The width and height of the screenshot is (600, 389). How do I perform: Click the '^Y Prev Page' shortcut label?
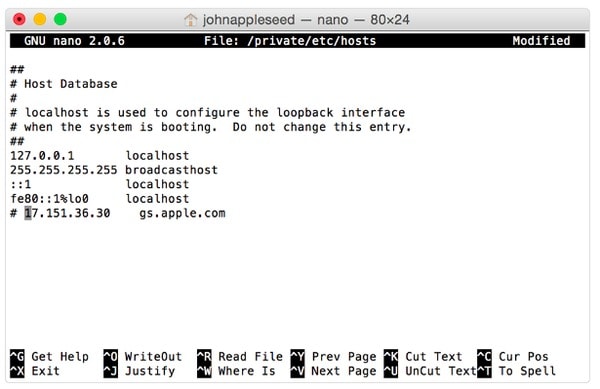(x=333, y=356)
